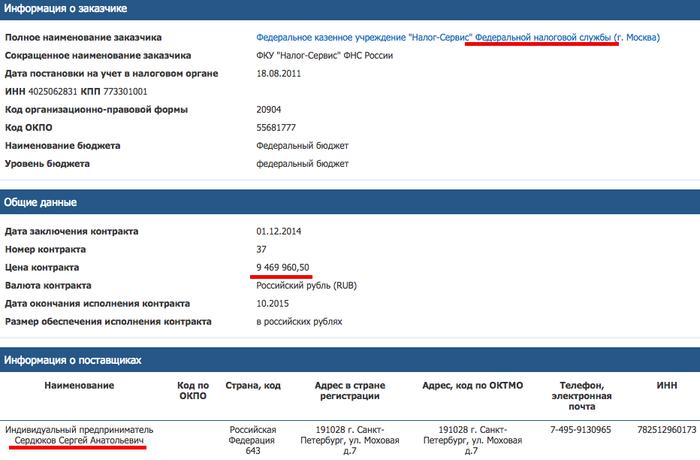Click the tax registration date 18.08.2011

(x=279, y=74)
